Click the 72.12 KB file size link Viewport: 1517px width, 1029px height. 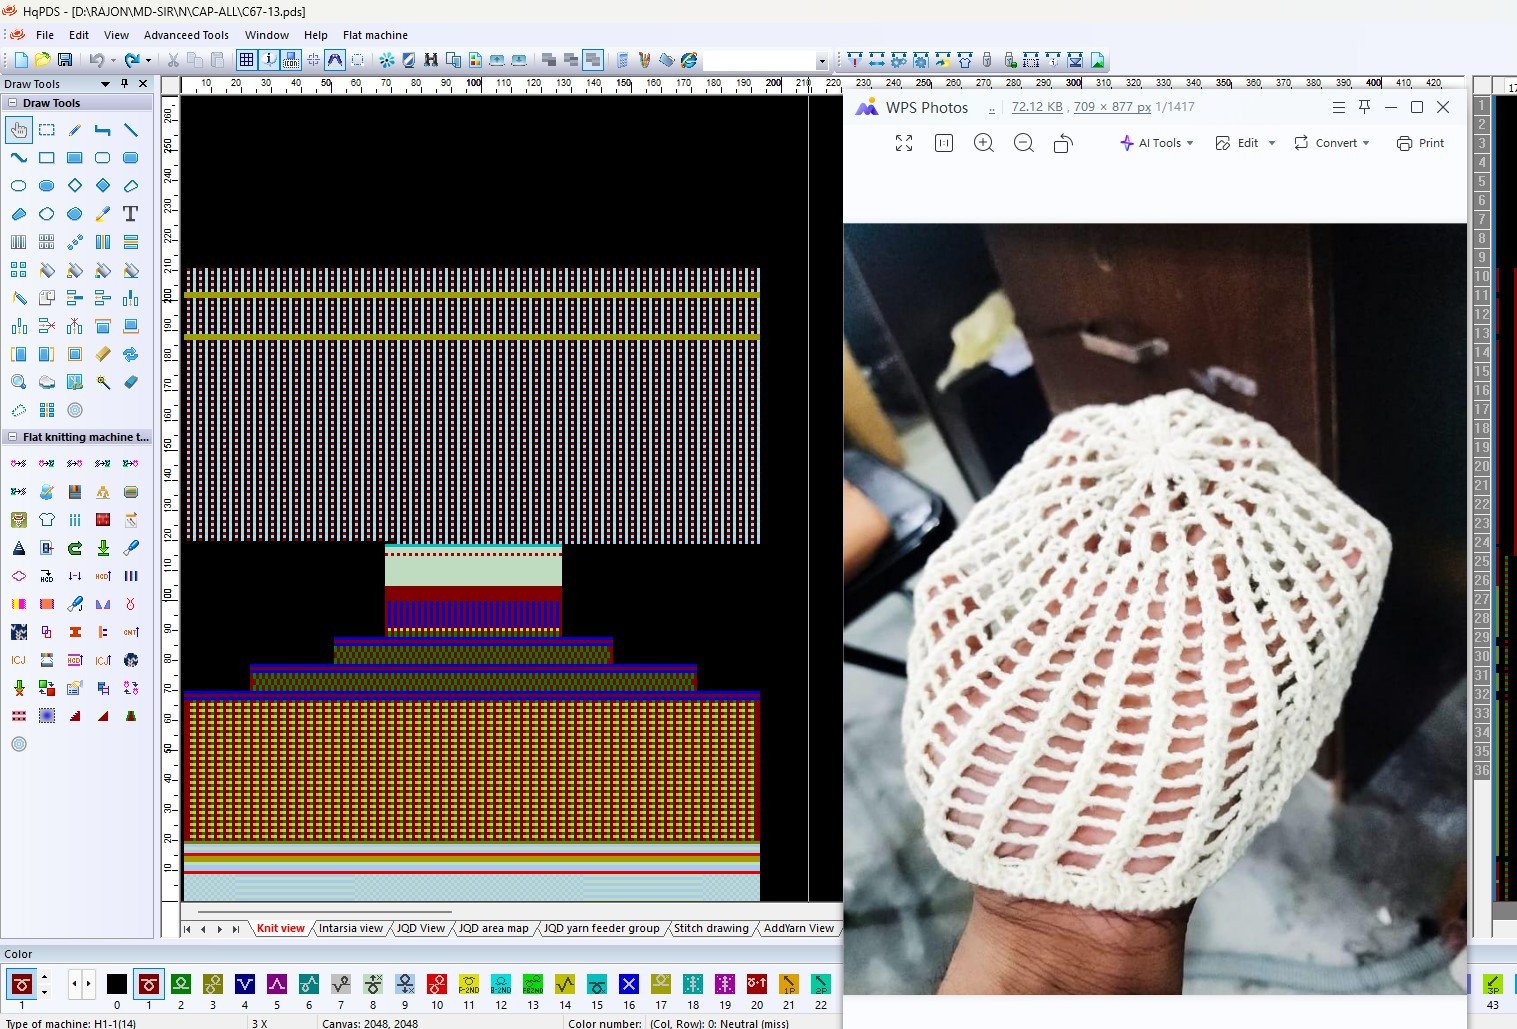click(x=1036, y=107)
